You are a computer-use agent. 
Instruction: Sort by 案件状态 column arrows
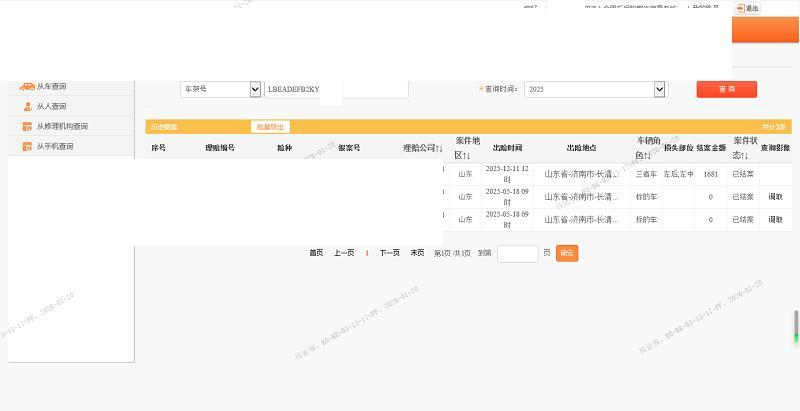point(746,156)
